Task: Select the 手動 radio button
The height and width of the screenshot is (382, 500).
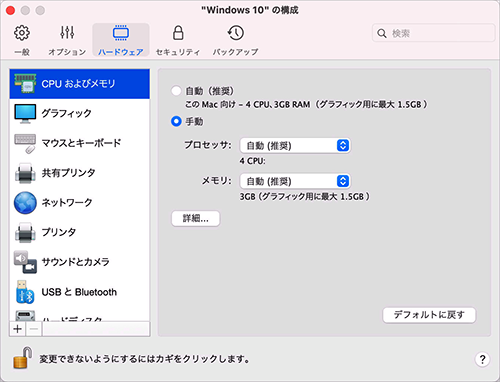Action: pos(176,121)
